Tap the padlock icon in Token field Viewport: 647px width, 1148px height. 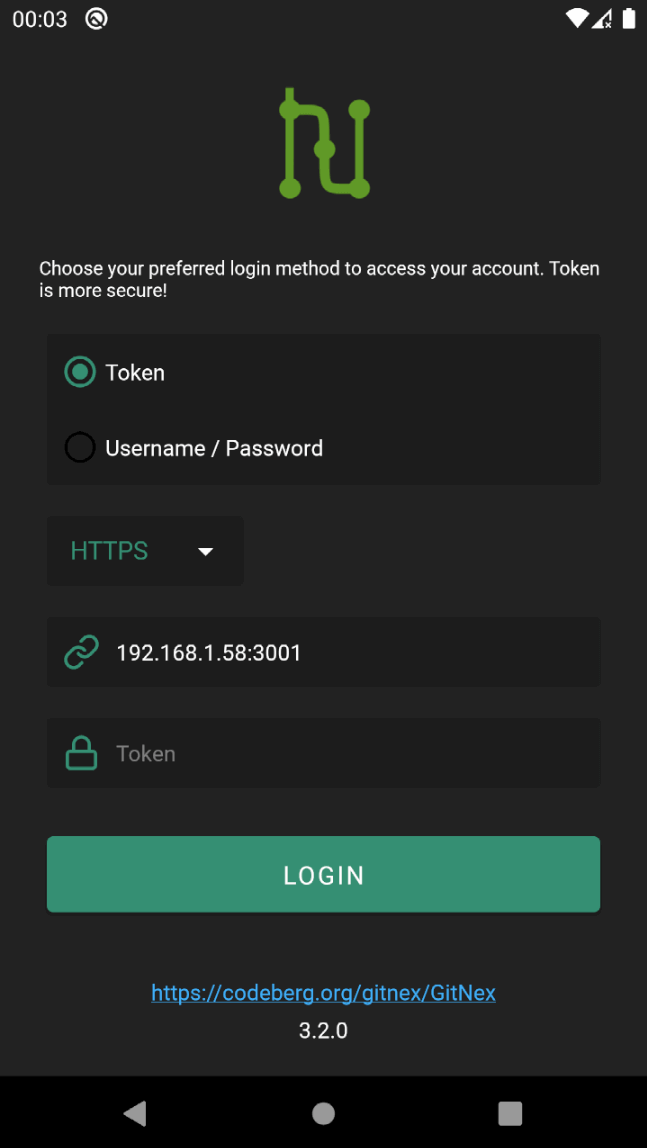(81, 753)
